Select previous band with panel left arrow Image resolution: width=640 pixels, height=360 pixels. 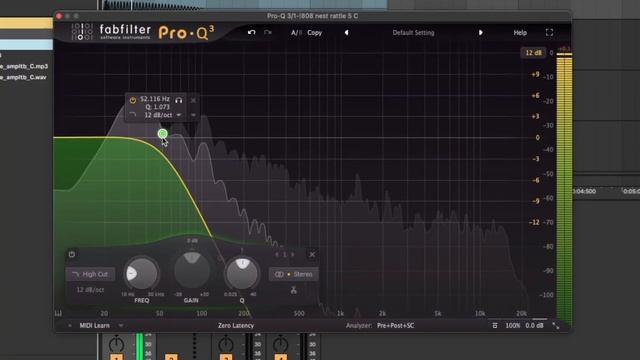pyautogui.click(x=277, y=254)
